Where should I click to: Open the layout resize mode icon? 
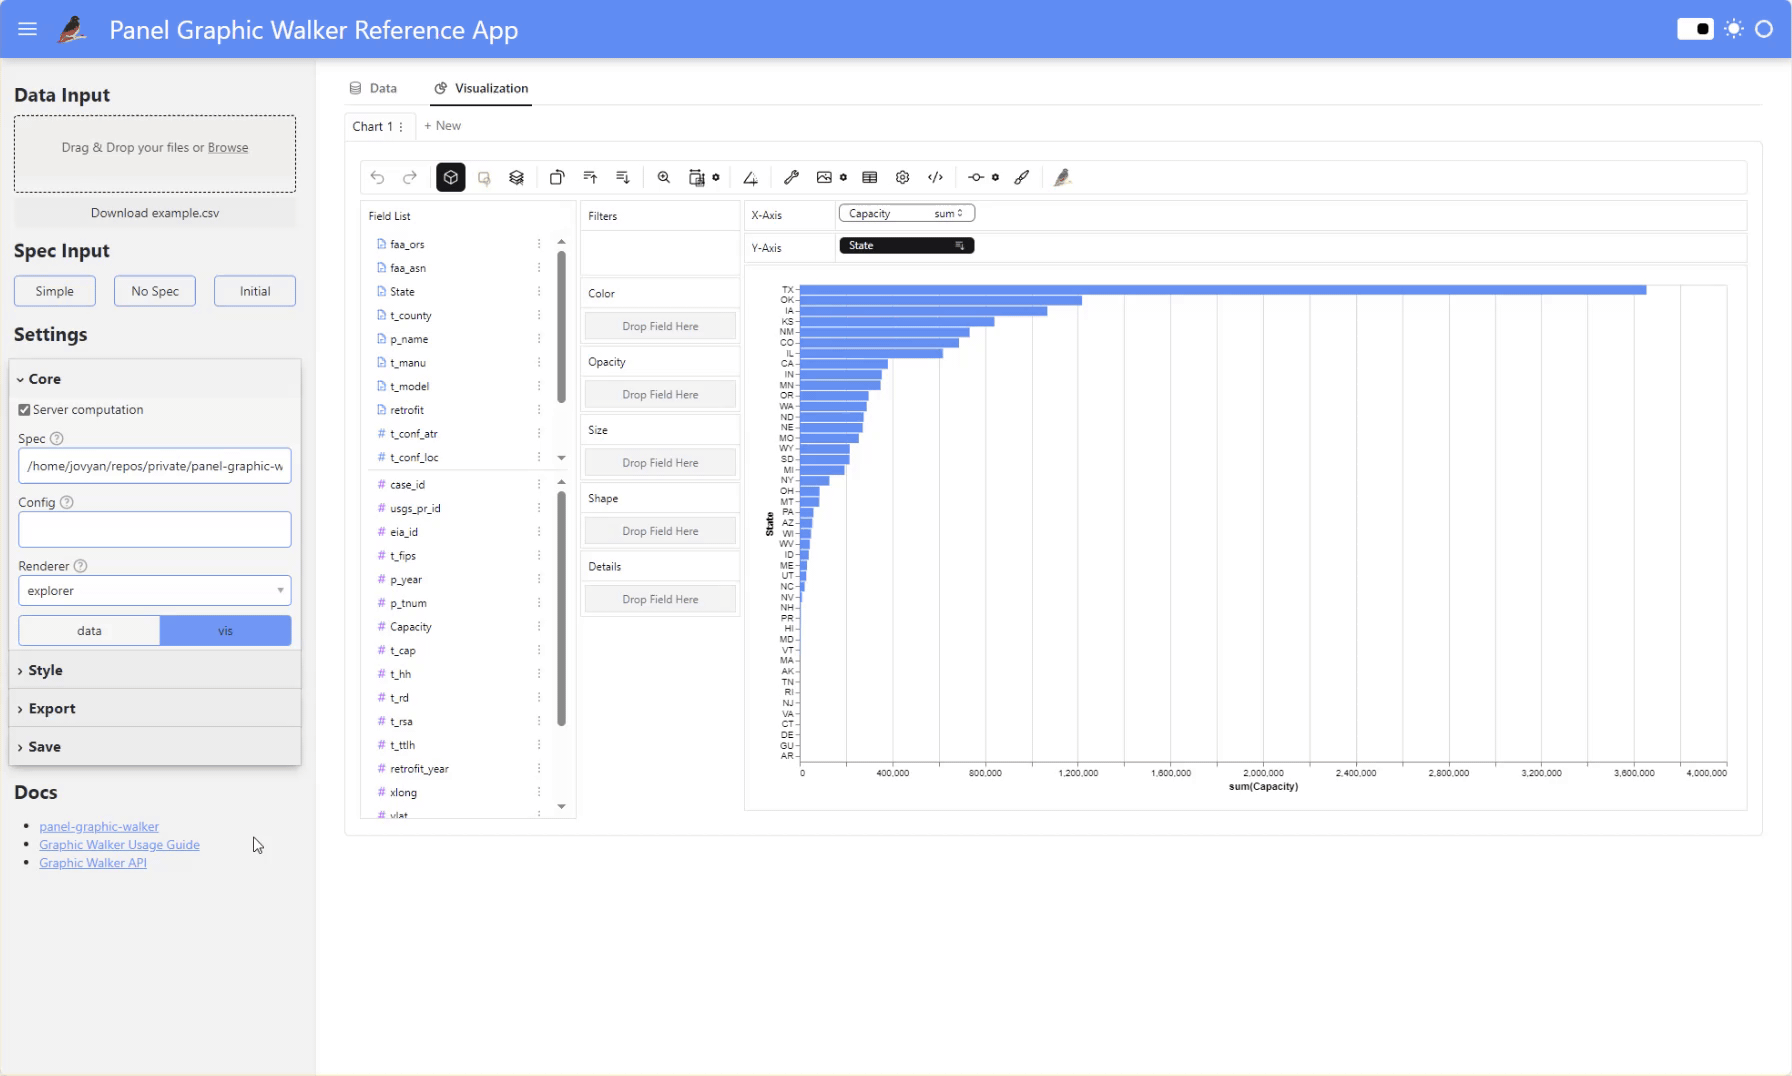697,177
